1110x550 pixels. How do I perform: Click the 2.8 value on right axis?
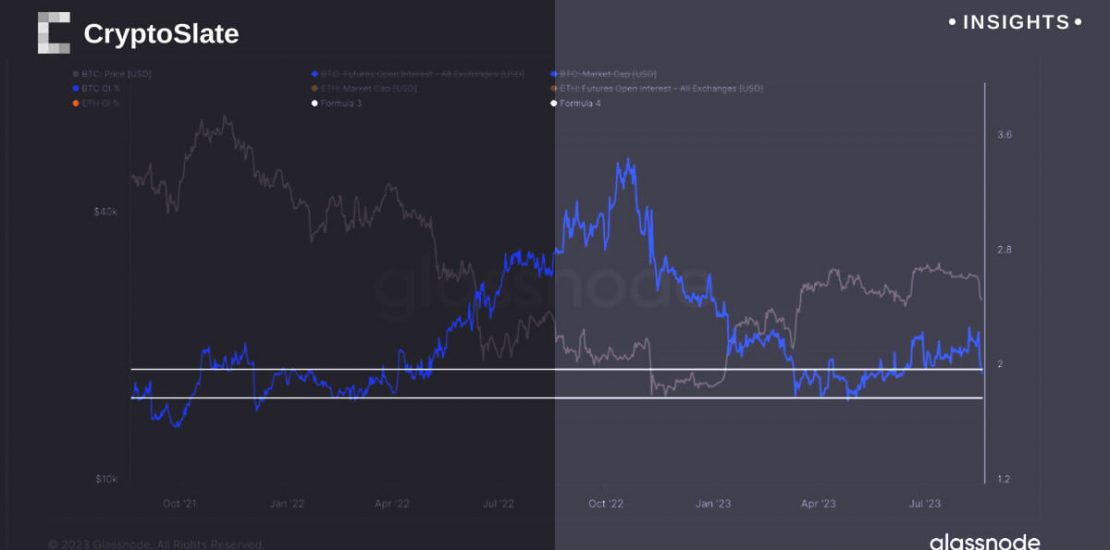[1005, 249]
